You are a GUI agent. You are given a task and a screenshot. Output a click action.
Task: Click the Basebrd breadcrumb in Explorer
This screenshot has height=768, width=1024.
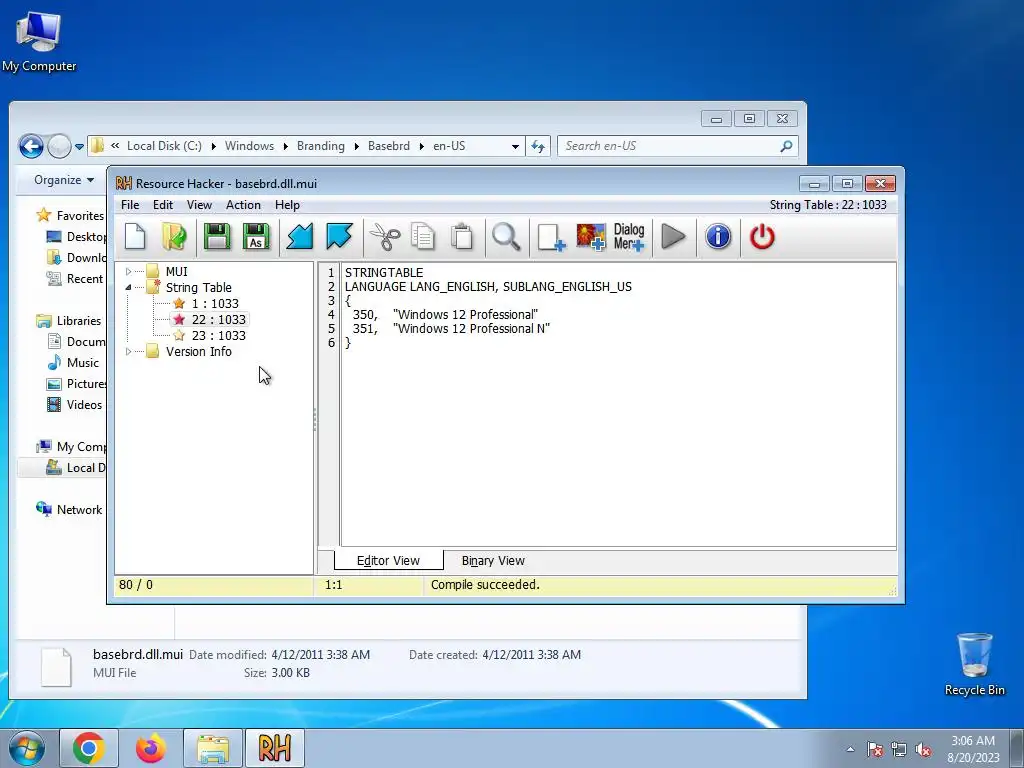389,146
